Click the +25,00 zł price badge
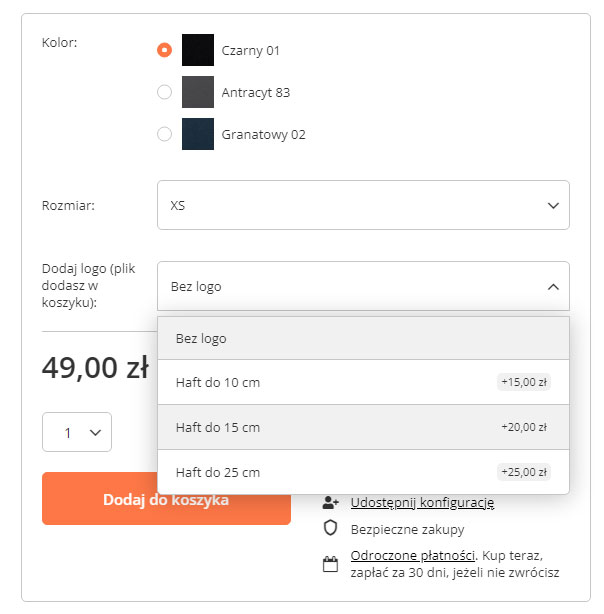The image size is (604, 614). pos(523,472)
